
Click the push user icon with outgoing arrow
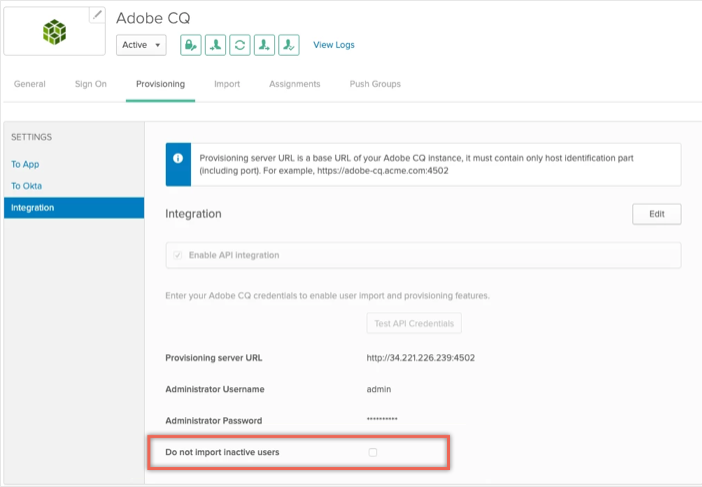(264, 45)
